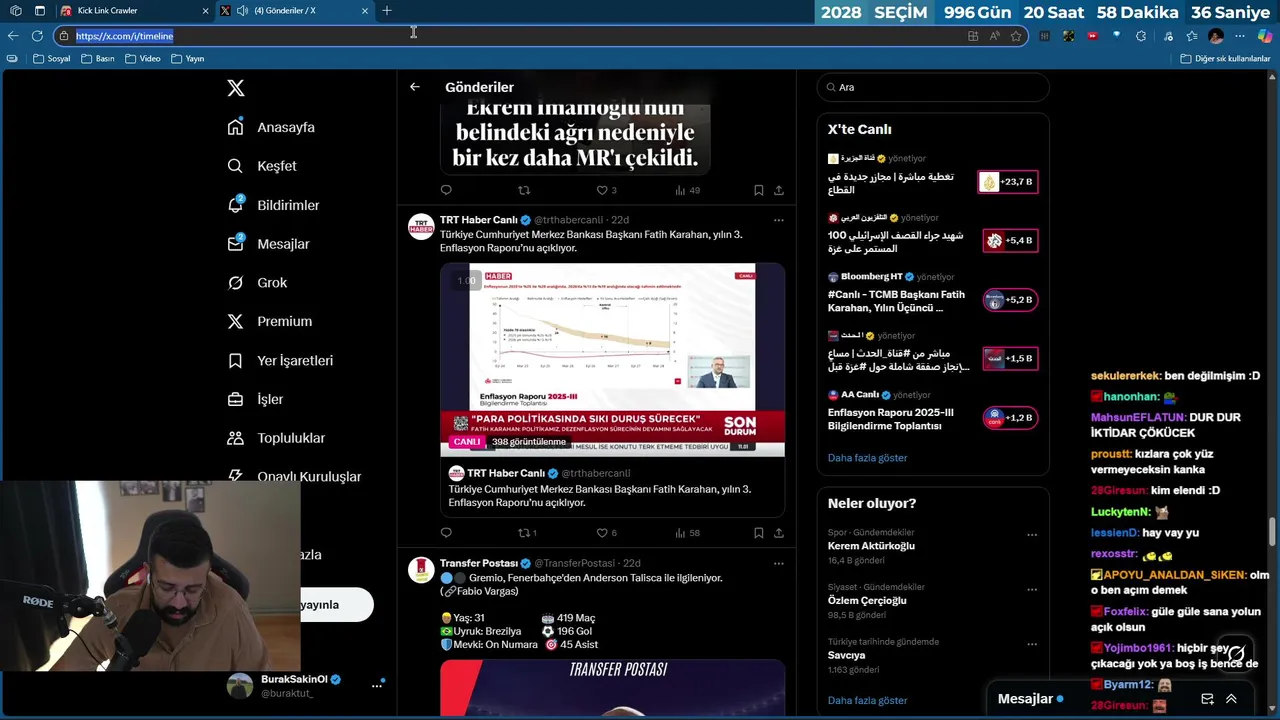This screenshot has height=720, width=1280.
Task: Open Diğer sık kullanılanlar folder
Action: pos(1224,59)
